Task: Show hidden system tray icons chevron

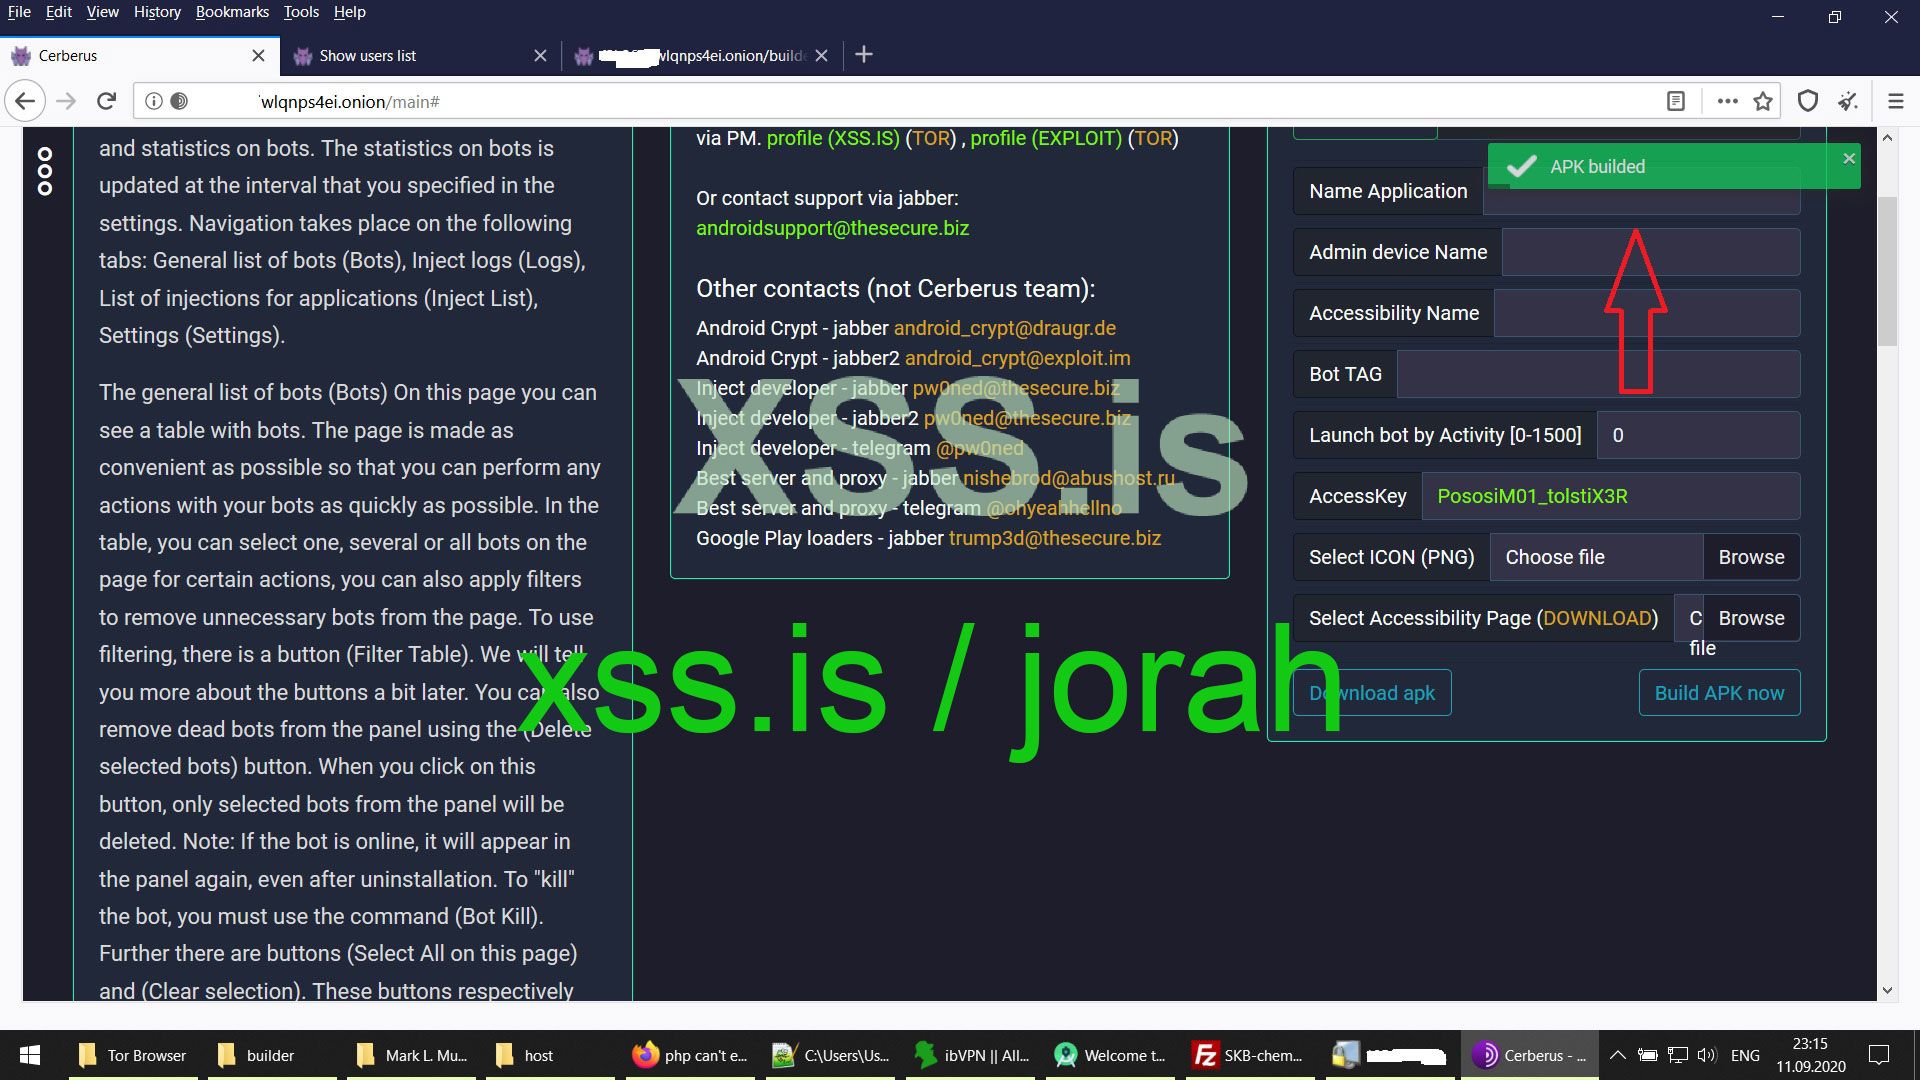Action: tap(1617, 1055)
